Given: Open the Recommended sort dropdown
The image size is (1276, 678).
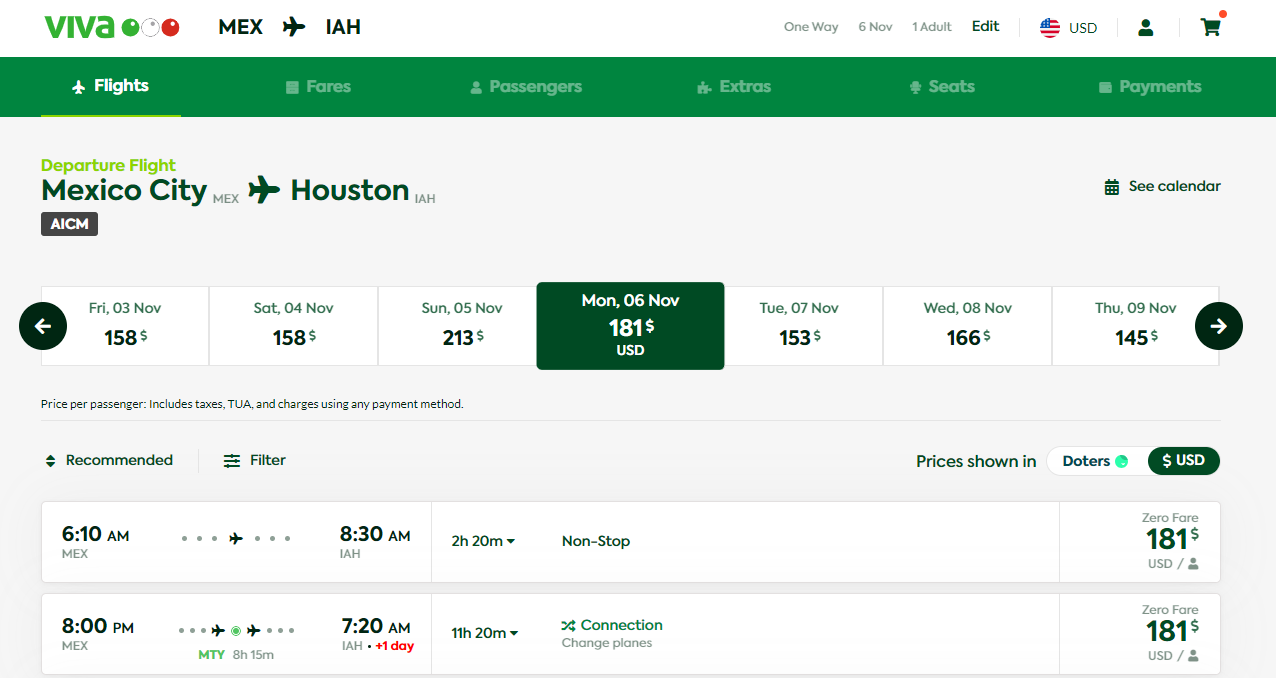Looking at the screenshot, I should coord(109,461).
